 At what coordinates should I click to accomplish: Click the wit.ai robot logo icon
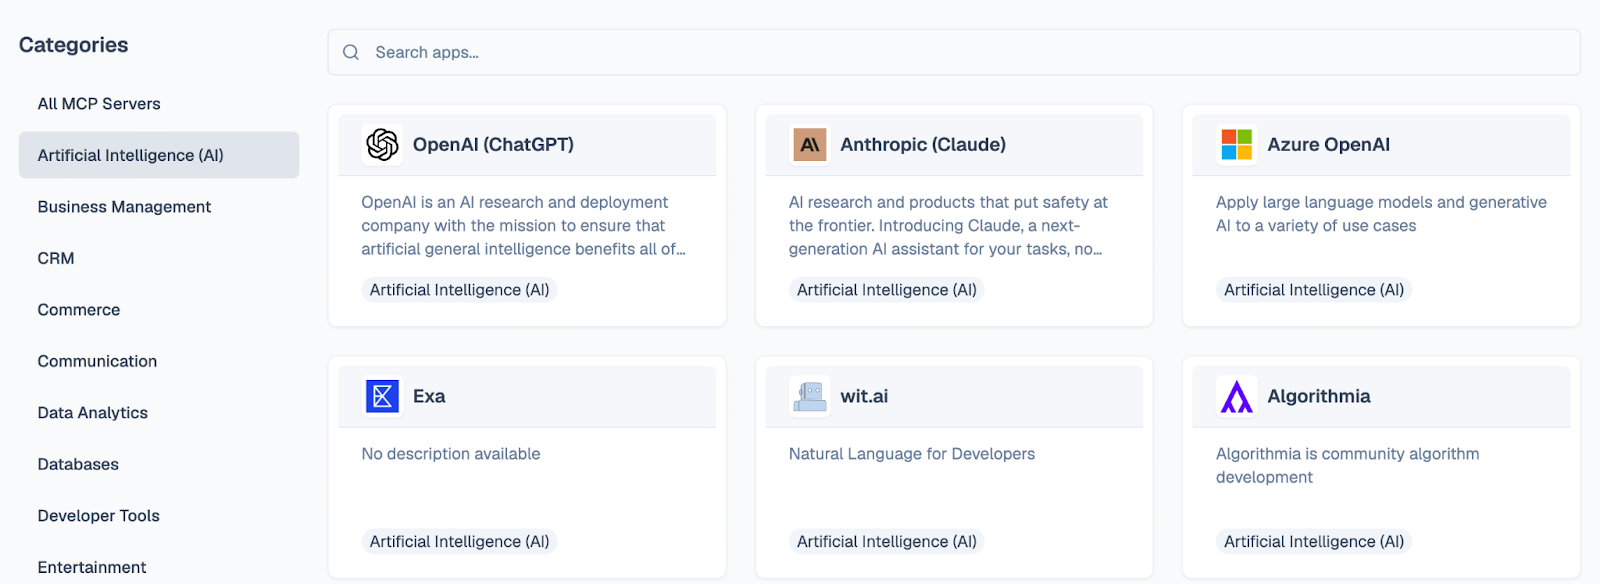[809, 397]
